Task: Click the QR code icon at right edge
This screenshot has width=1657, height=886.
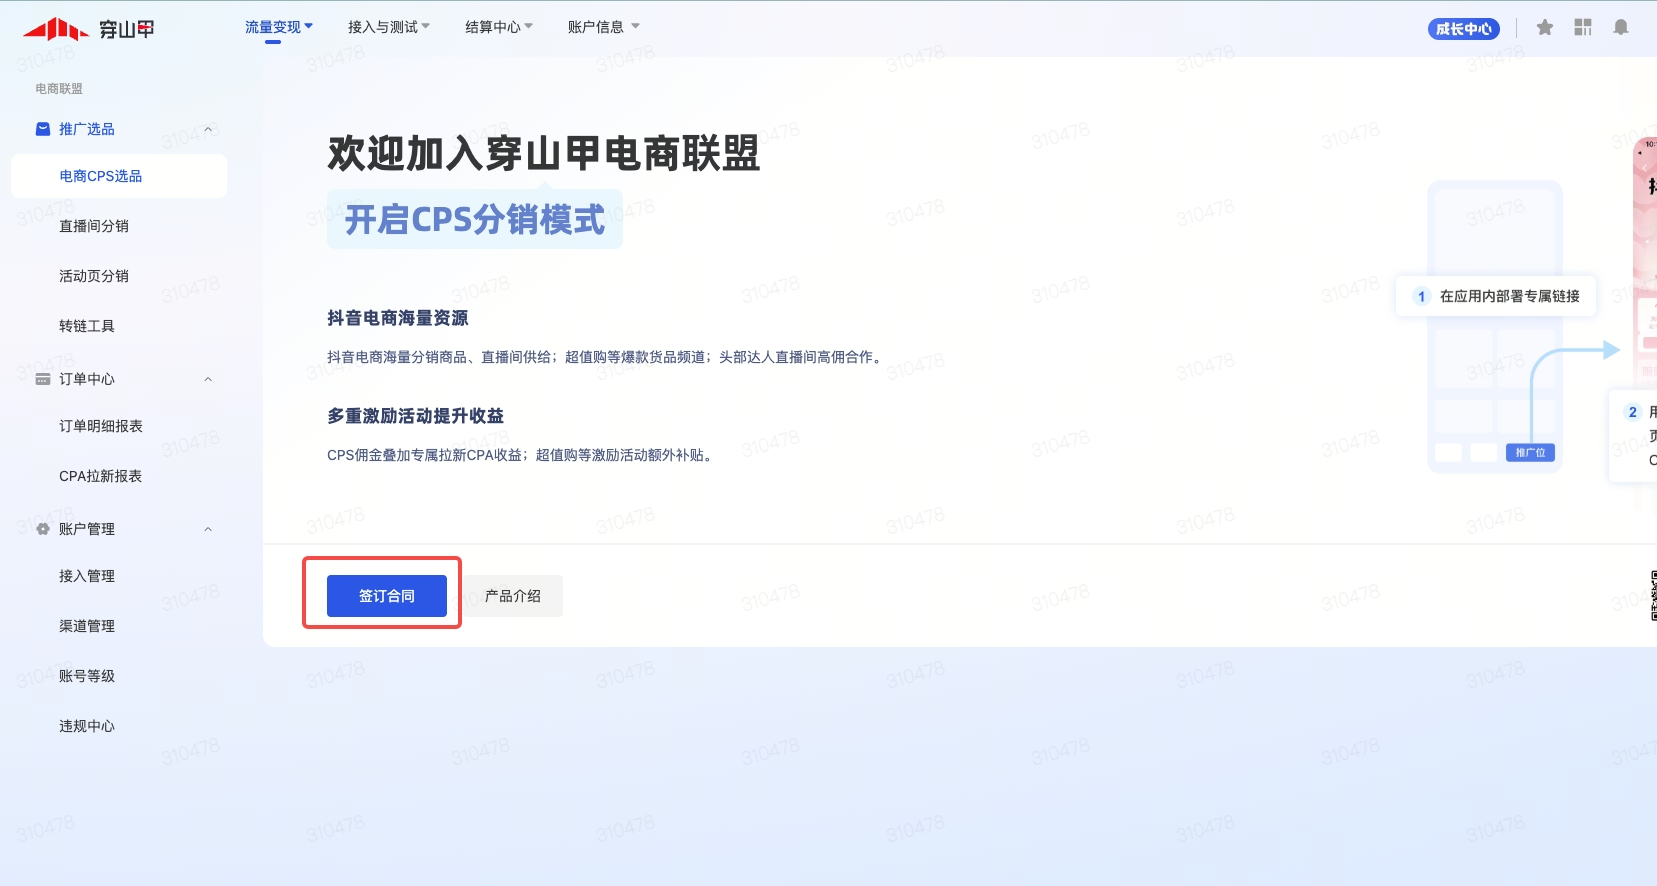Action: click(1652, 595)
